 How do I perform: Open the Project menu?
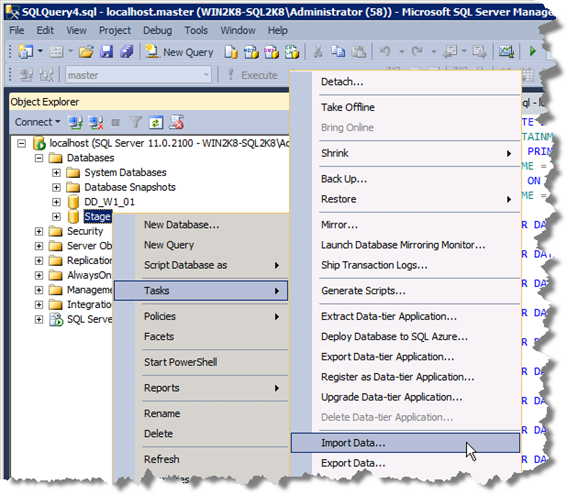click(115, 30)
